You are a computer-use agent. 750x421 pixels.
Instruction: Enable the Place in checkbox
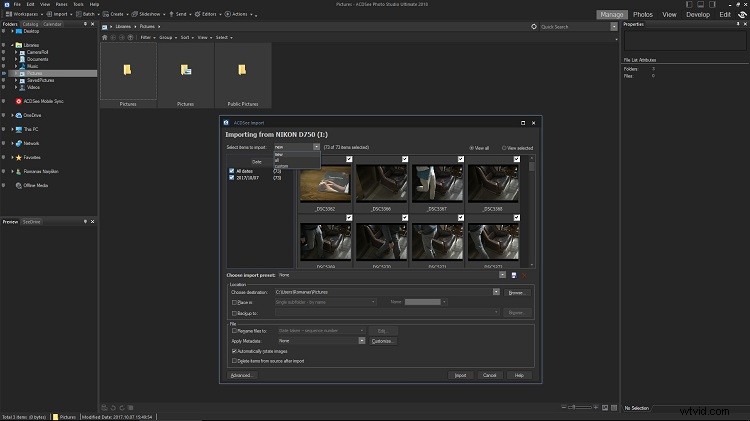tap(234, 302)
